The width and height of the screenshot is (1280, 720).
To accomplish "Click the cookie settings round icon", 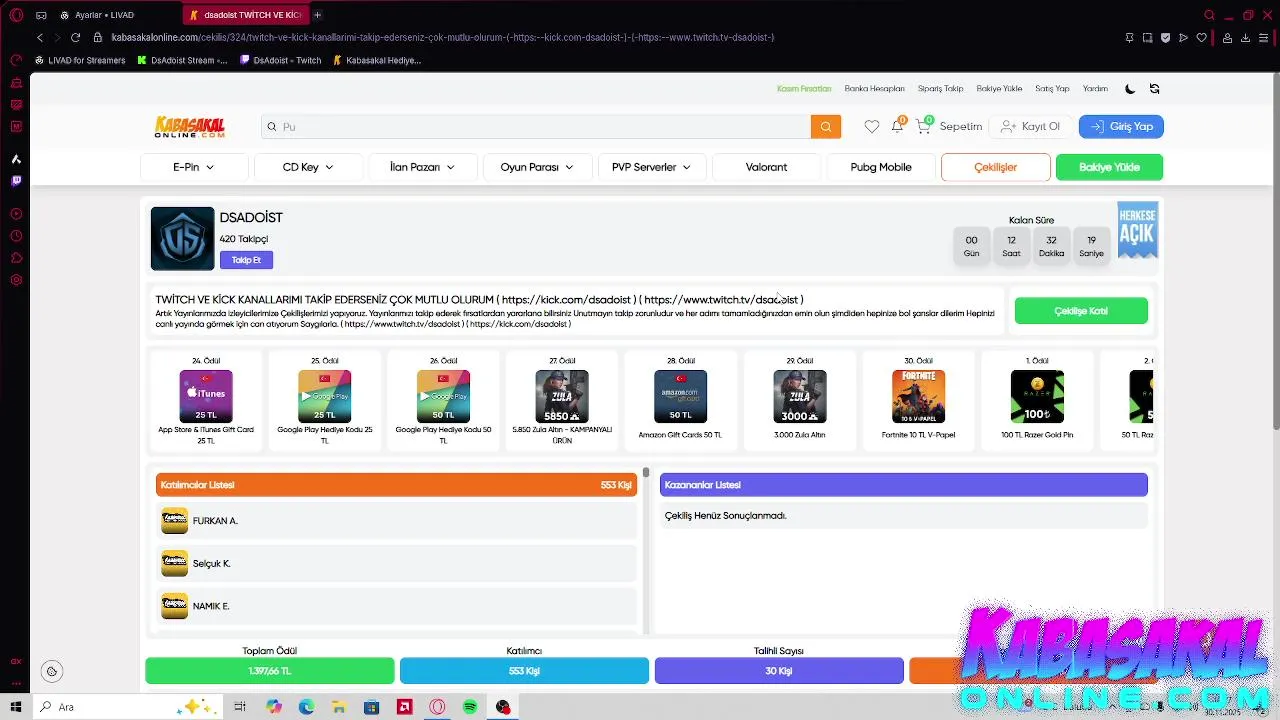I will point(52,672).
